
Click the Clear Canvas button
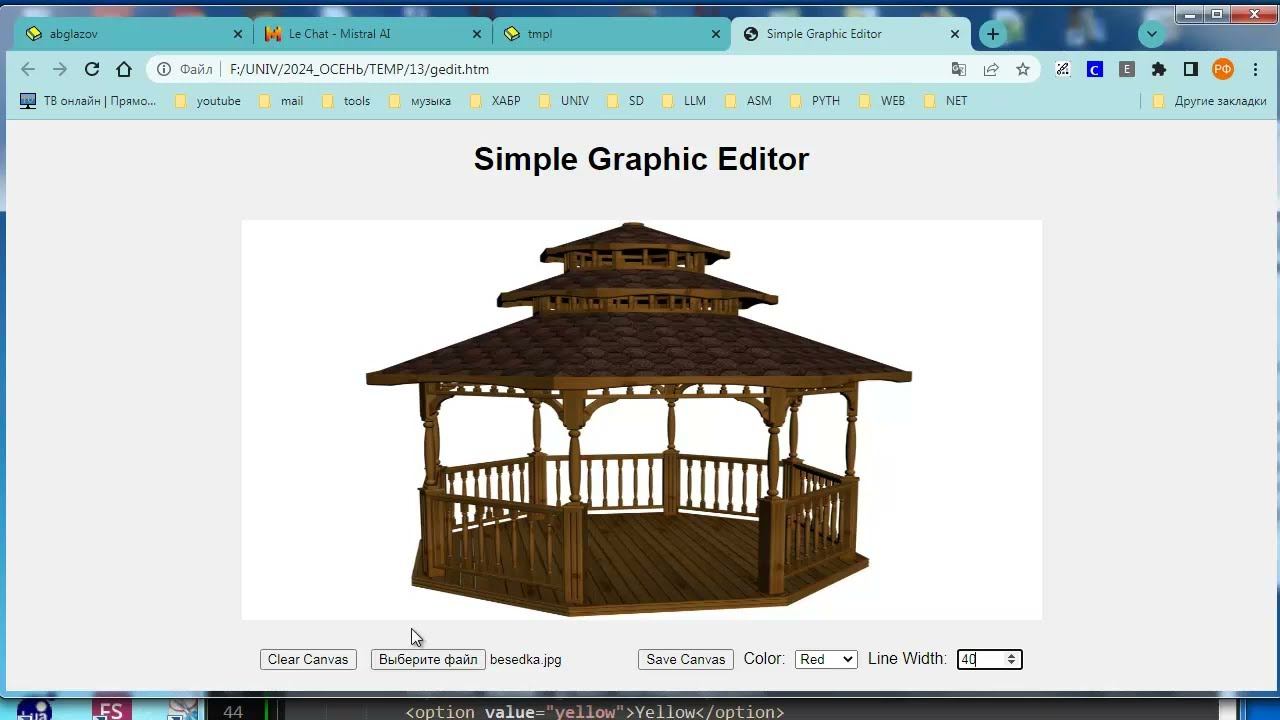pyautogui.click(x=308, y=660)
